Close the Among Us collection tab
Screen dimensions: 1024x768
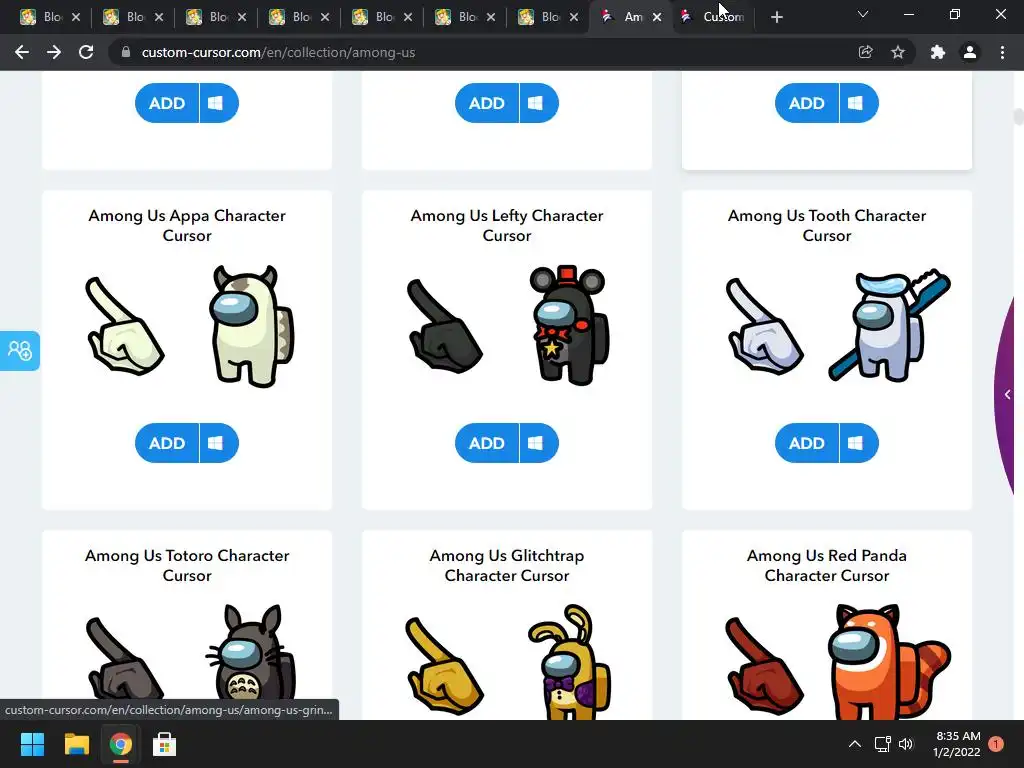657,17
